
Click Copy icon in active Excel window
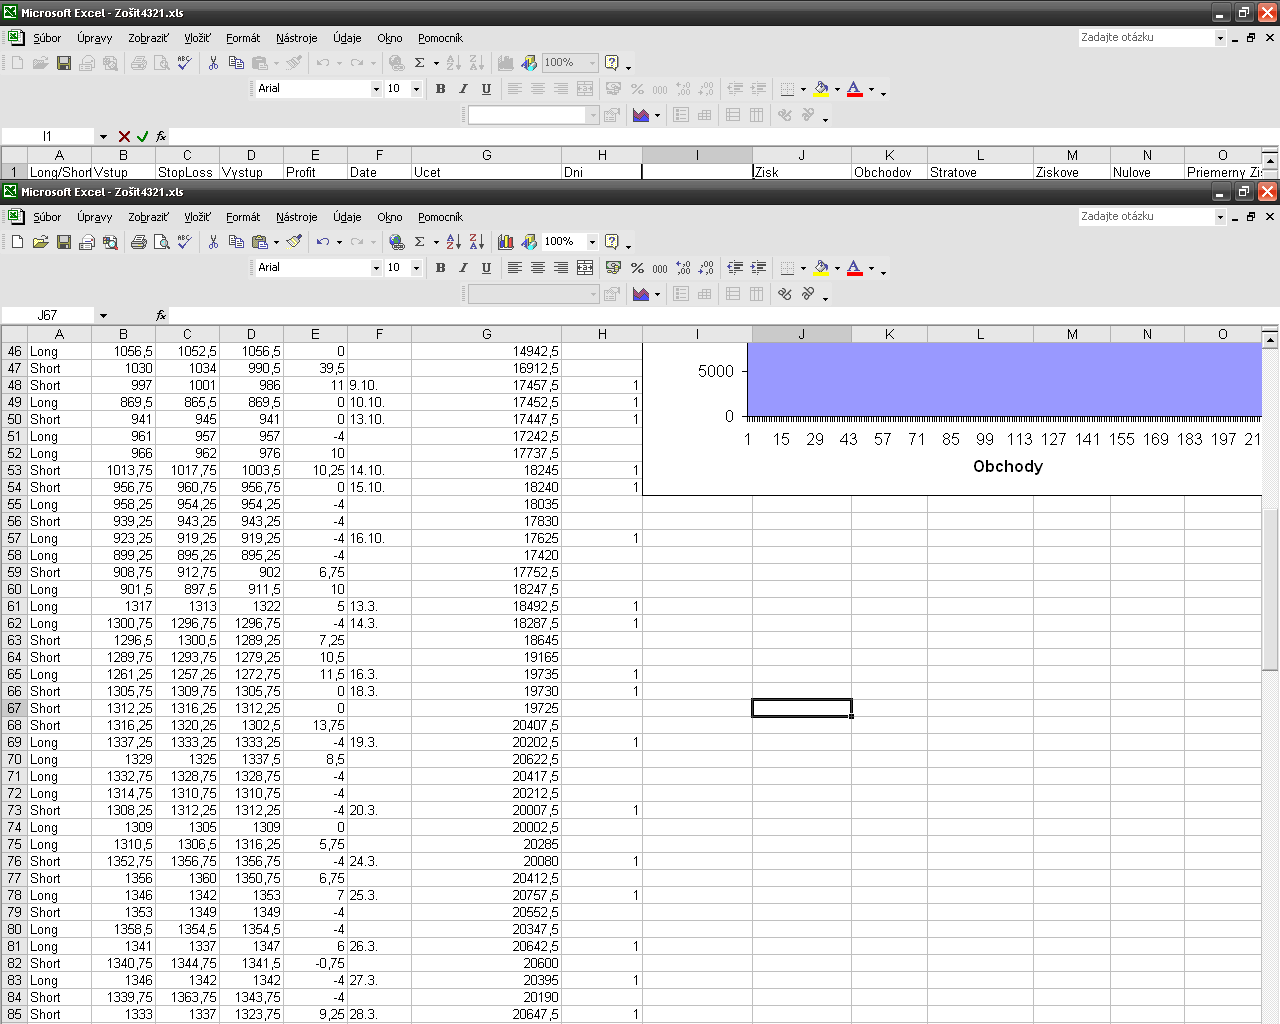pyautogui.click(x=236, y=242)
